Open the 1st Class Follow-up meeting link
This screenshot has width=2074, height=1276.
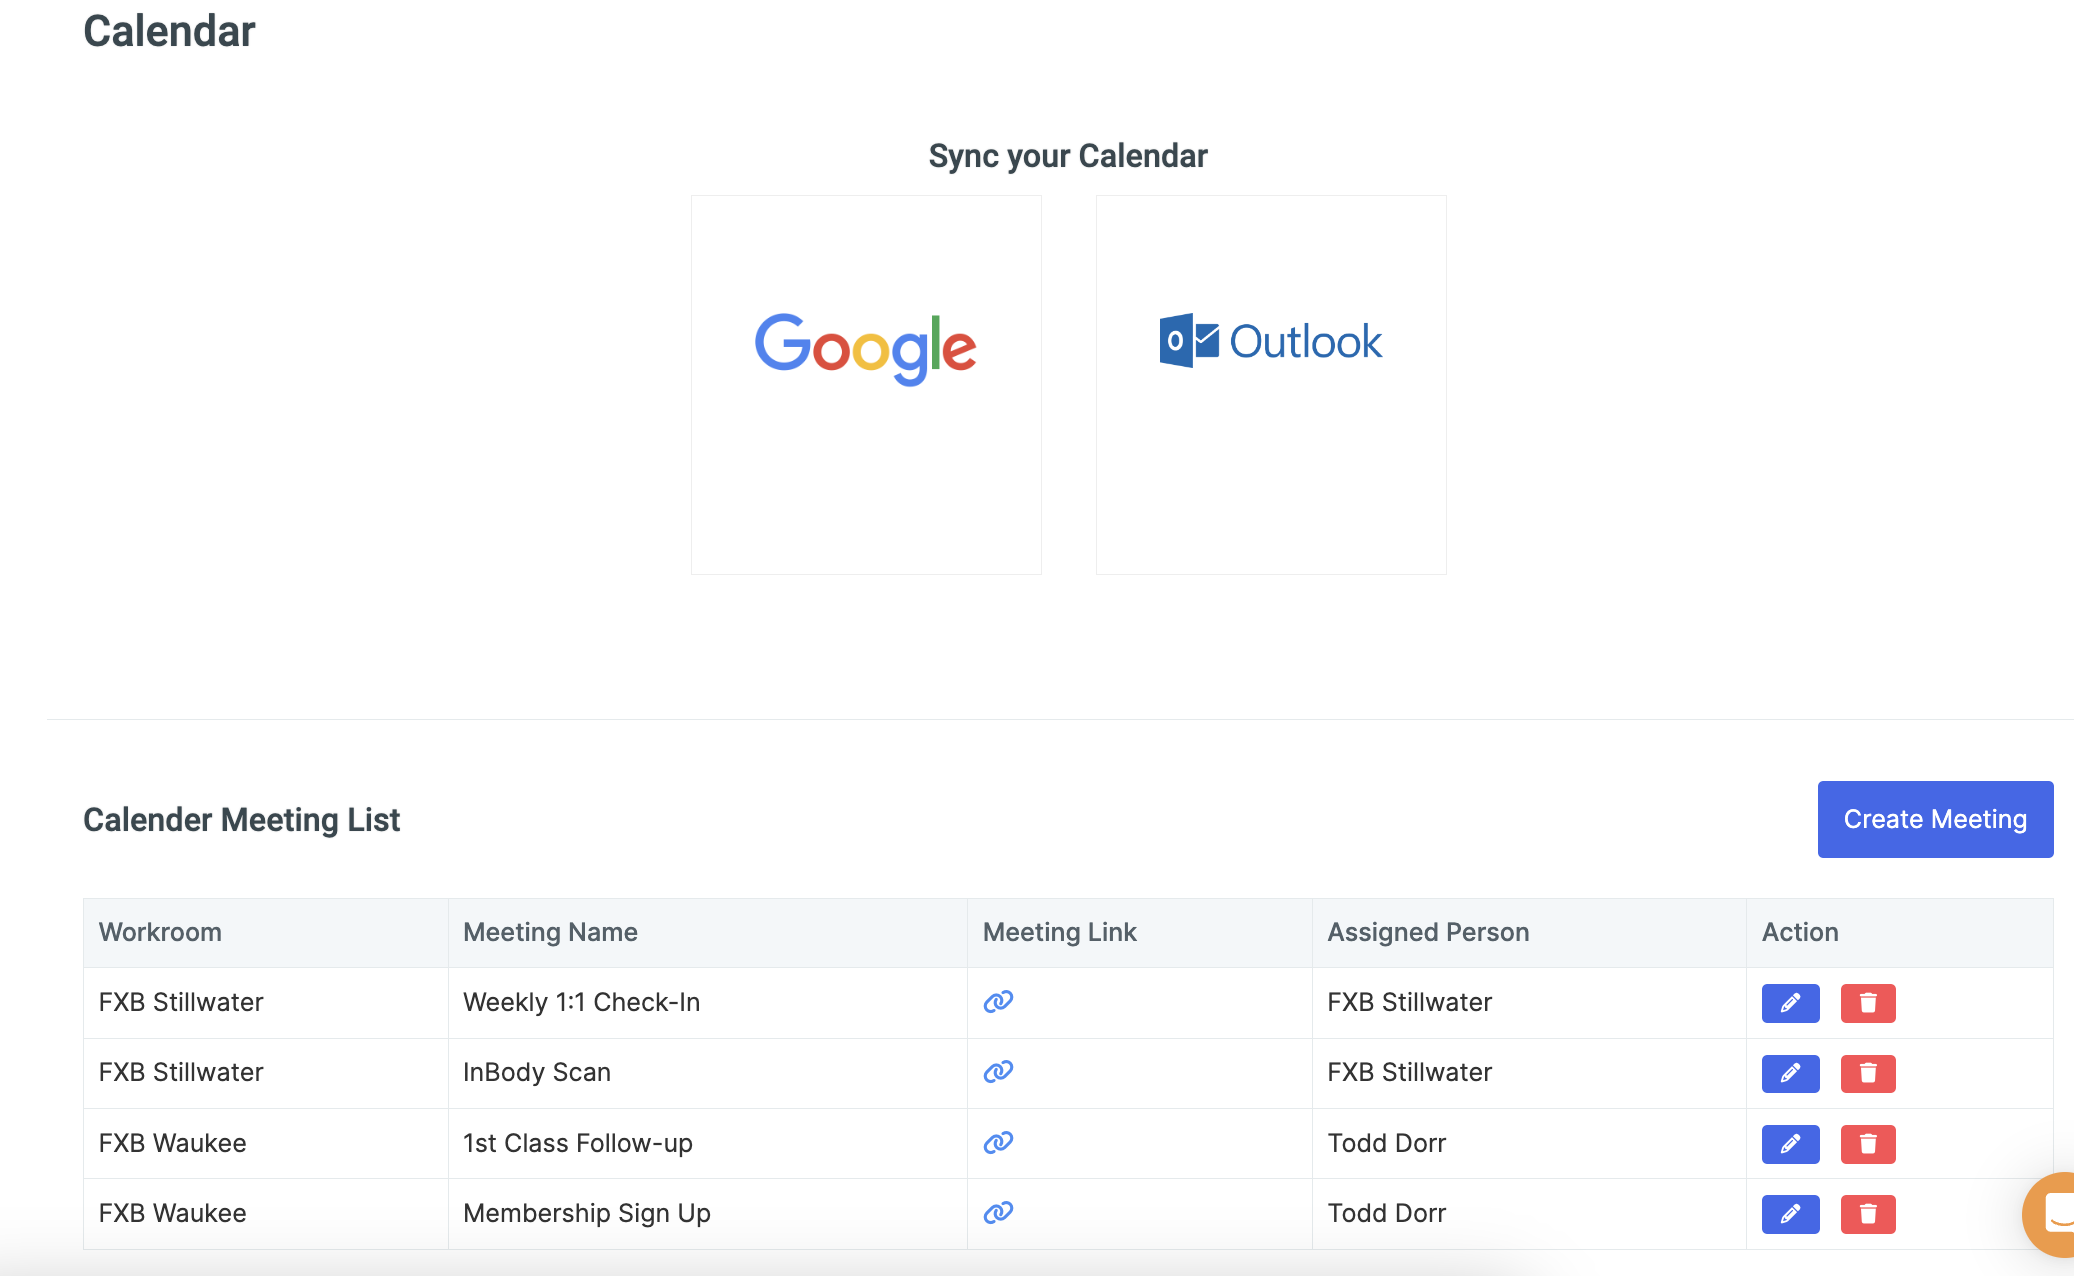[998, 1143]
